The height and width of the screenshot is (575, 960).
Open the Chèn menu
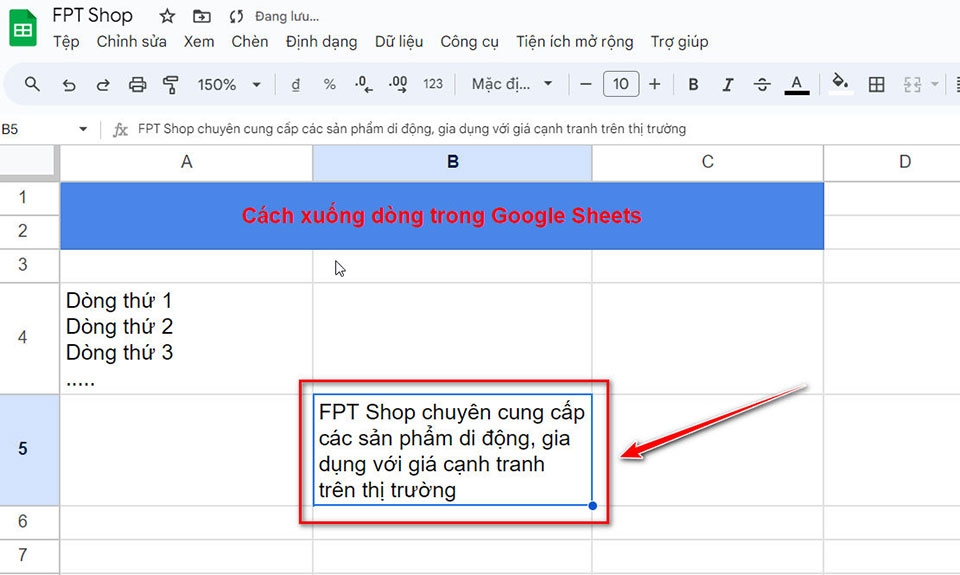pyautogui.click(x=250, y=42)
